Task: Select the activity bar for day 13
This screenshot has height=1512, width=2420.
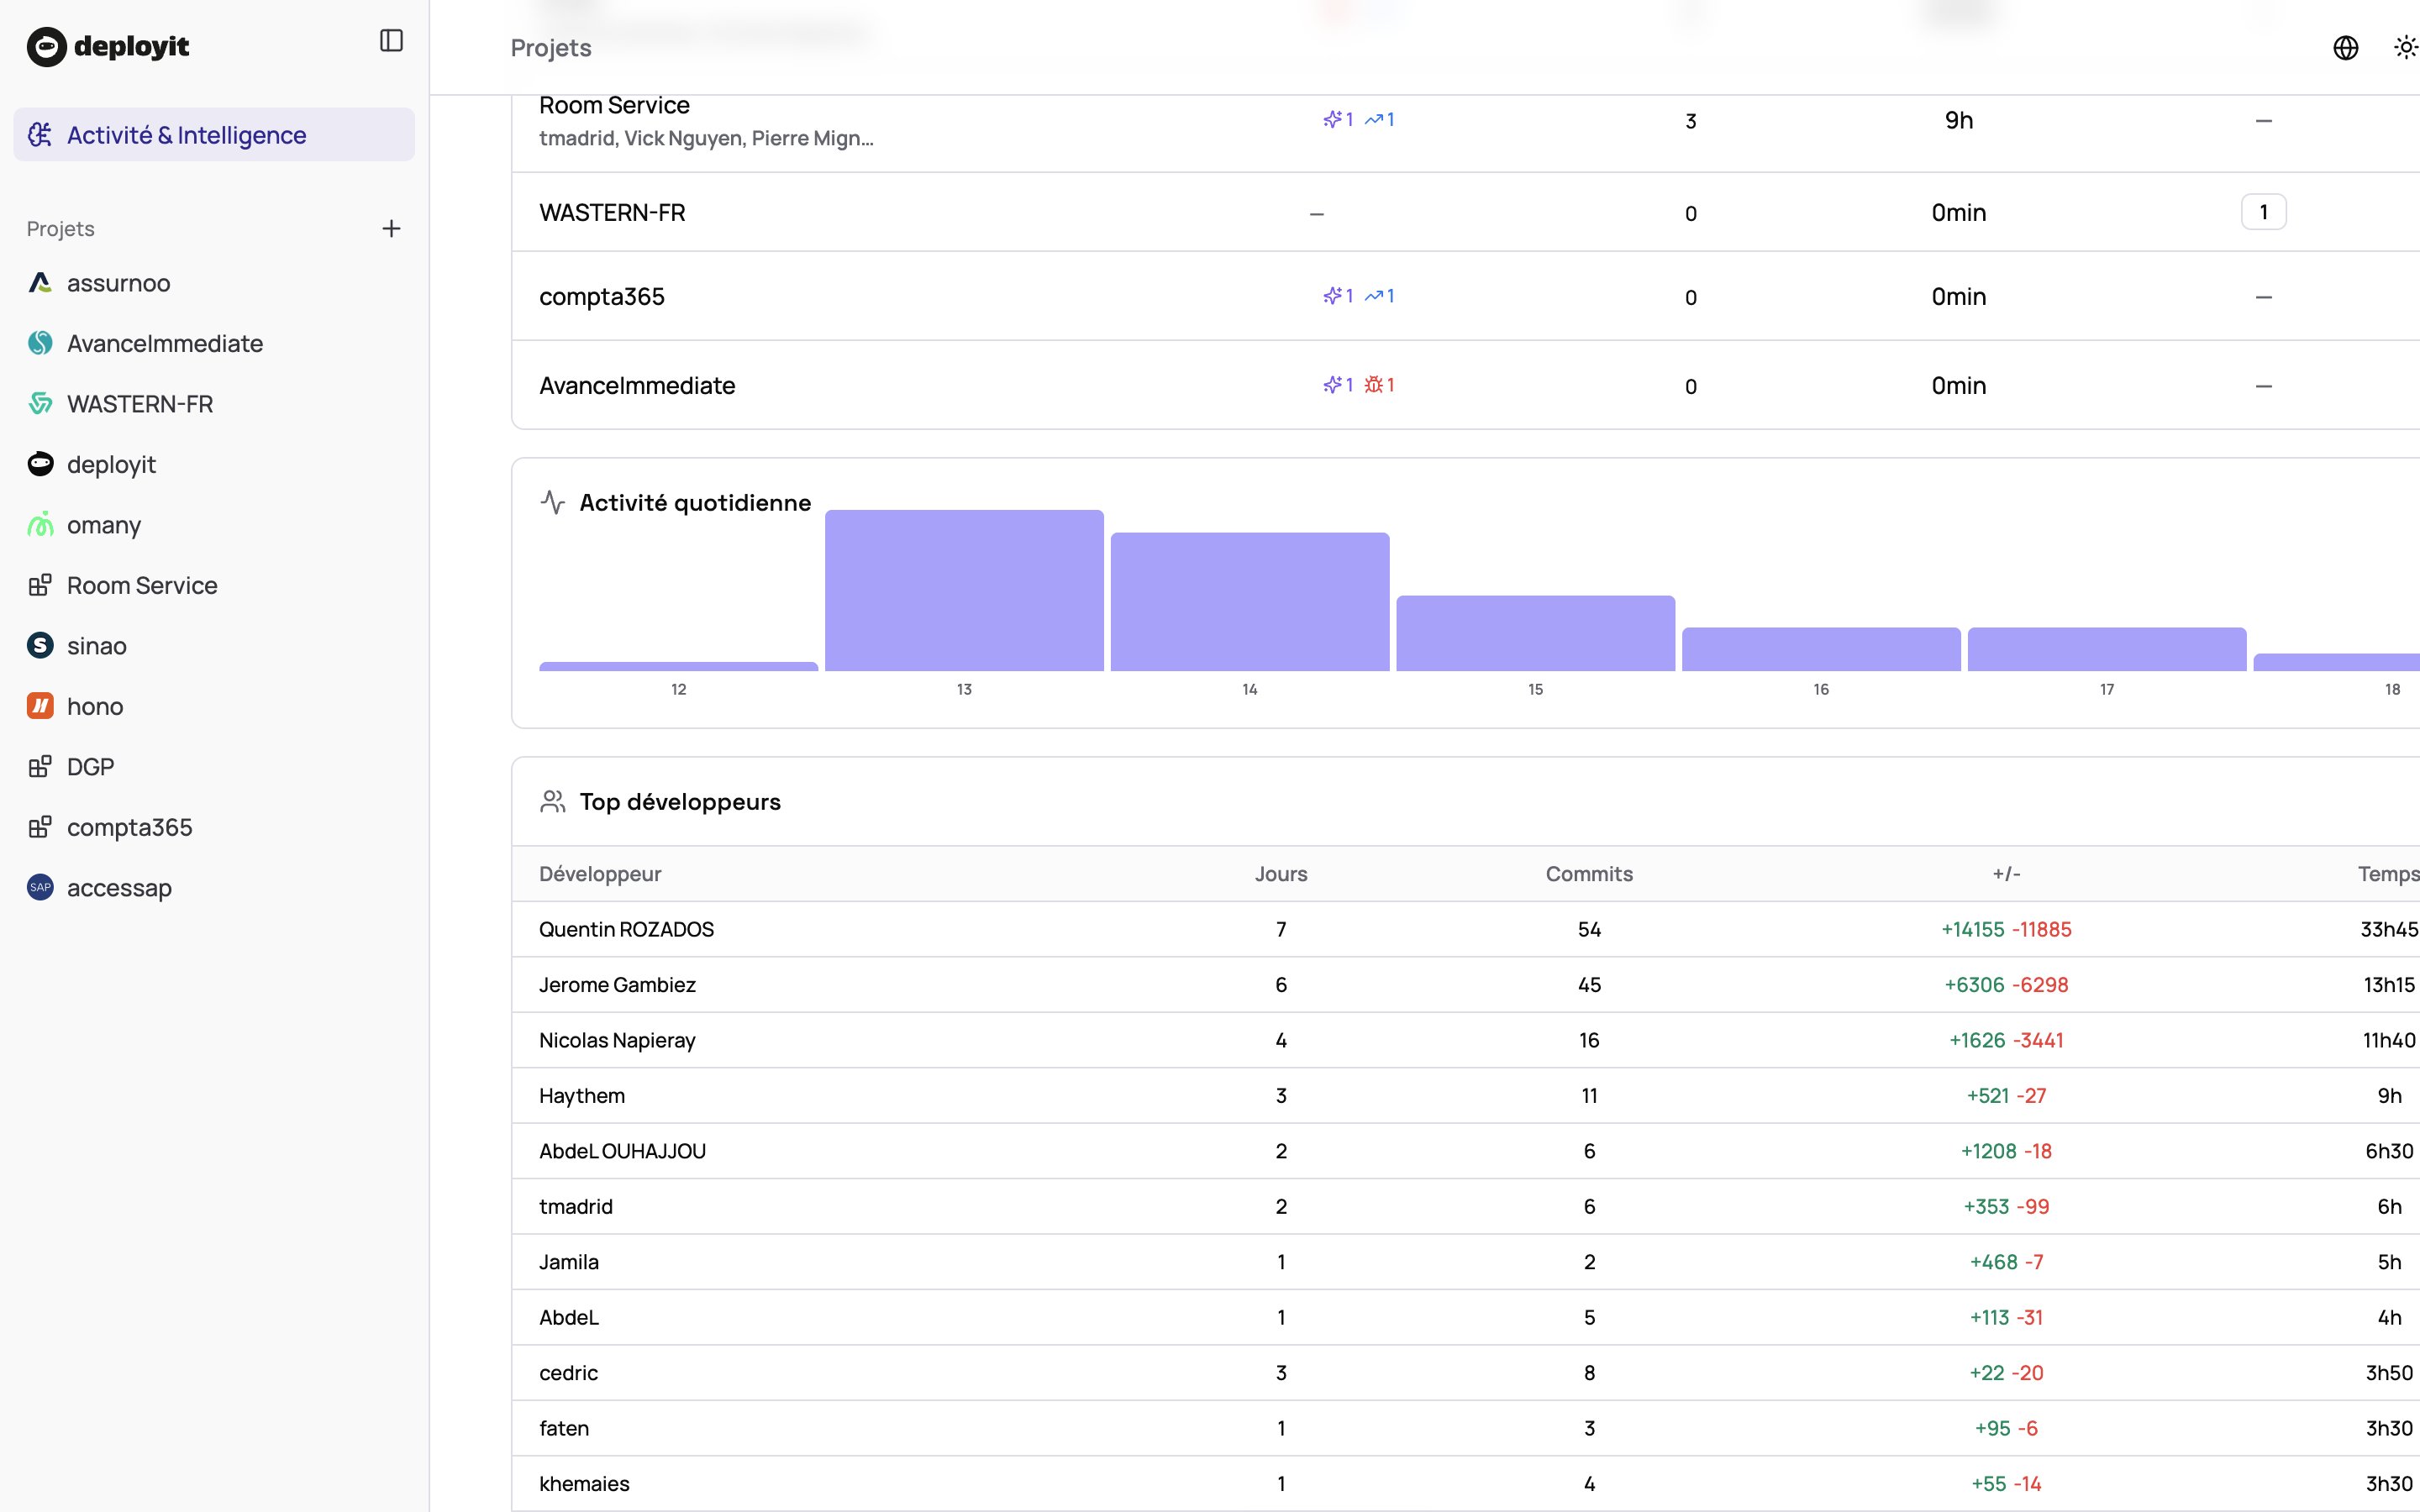Action: 963,590
